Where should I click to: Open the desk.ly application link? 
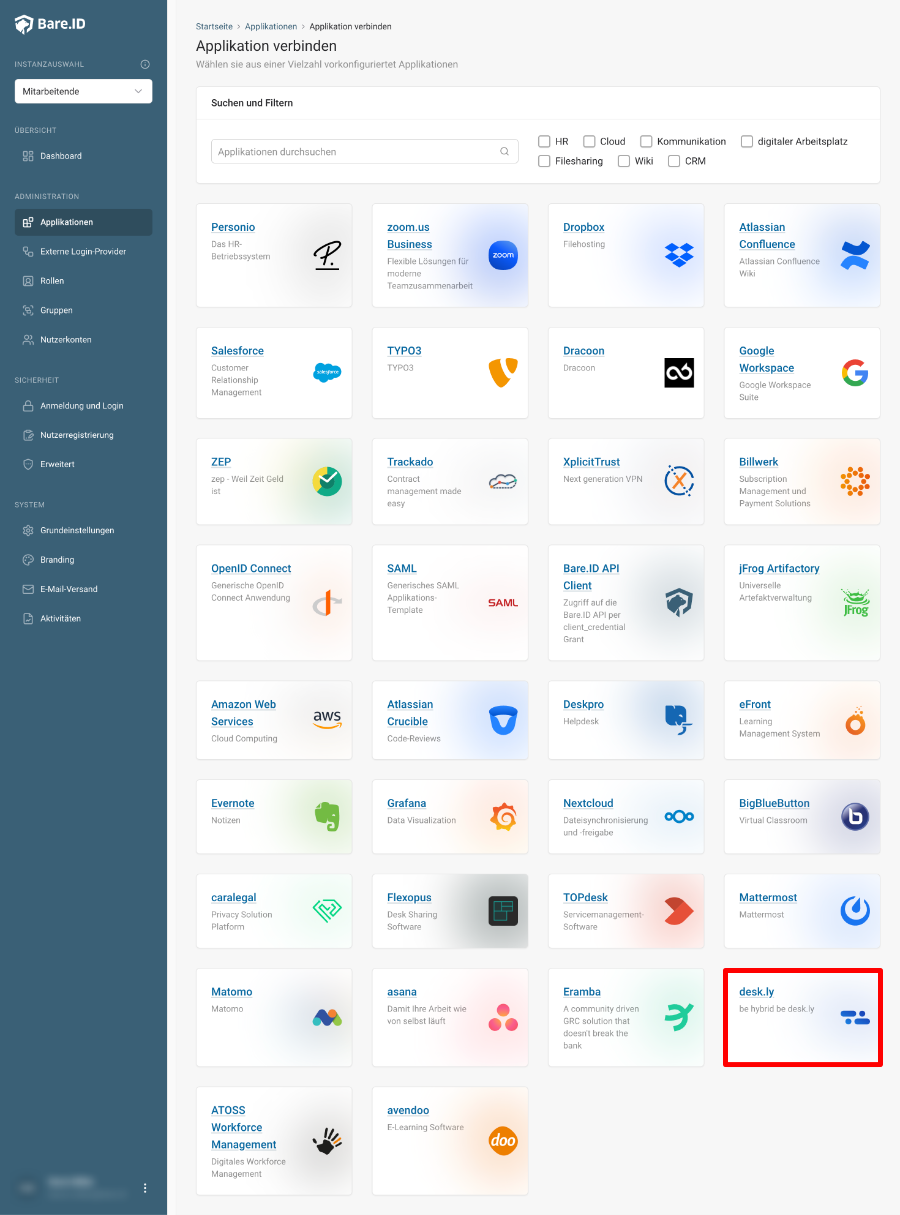point(757,992)
